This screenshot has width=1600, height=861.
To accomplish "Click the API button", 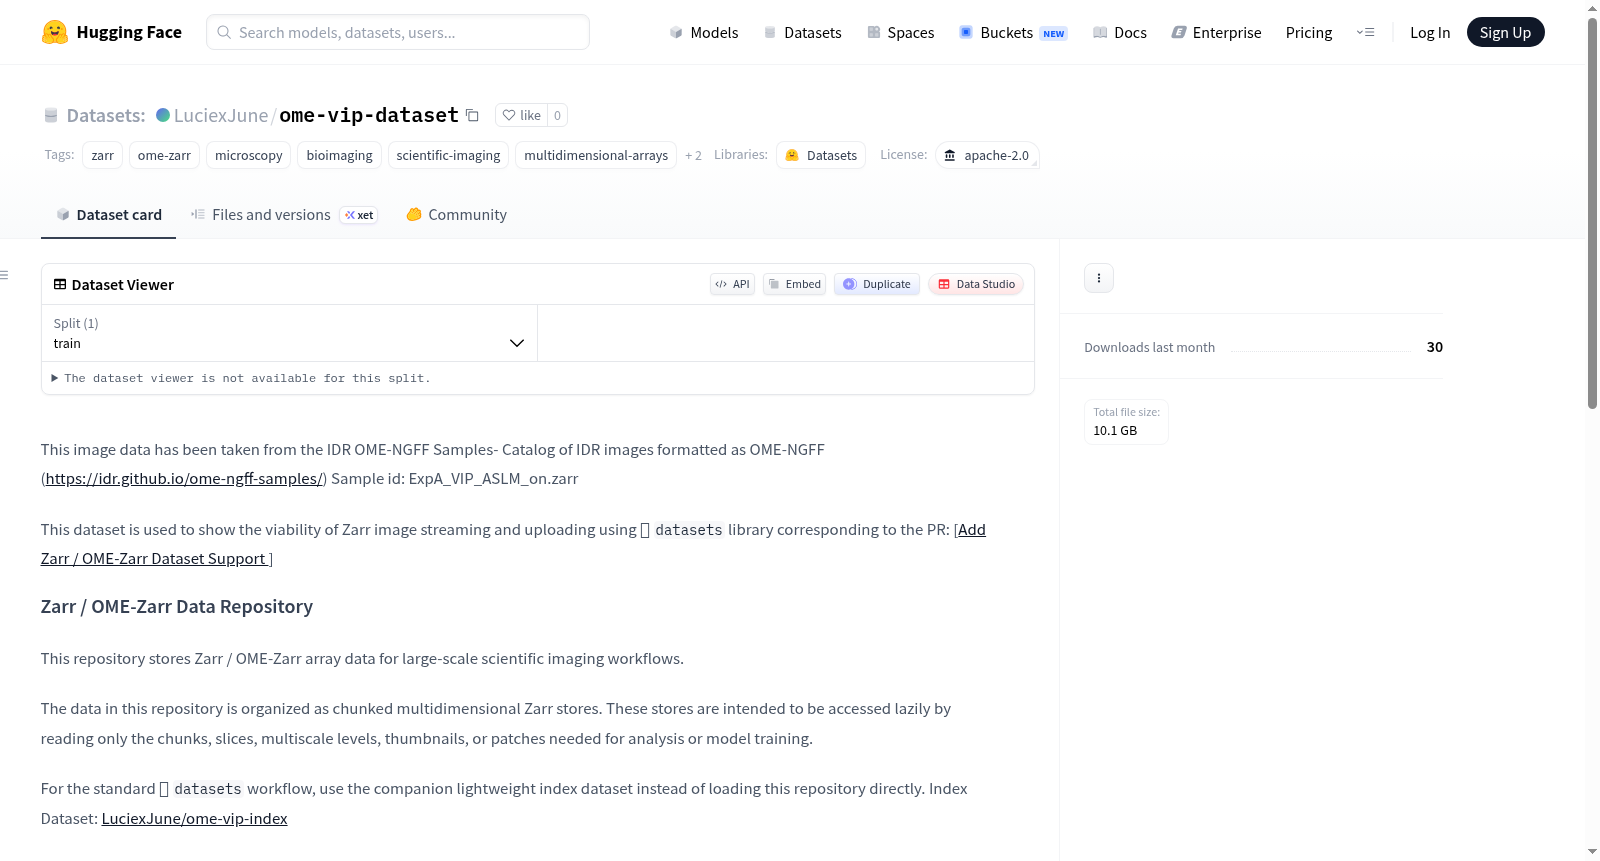I will point(732,284).
